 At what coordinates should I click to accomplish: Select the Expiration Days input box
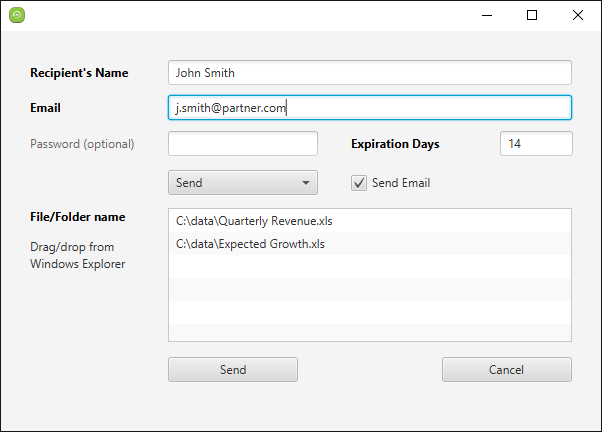point(536,144)
